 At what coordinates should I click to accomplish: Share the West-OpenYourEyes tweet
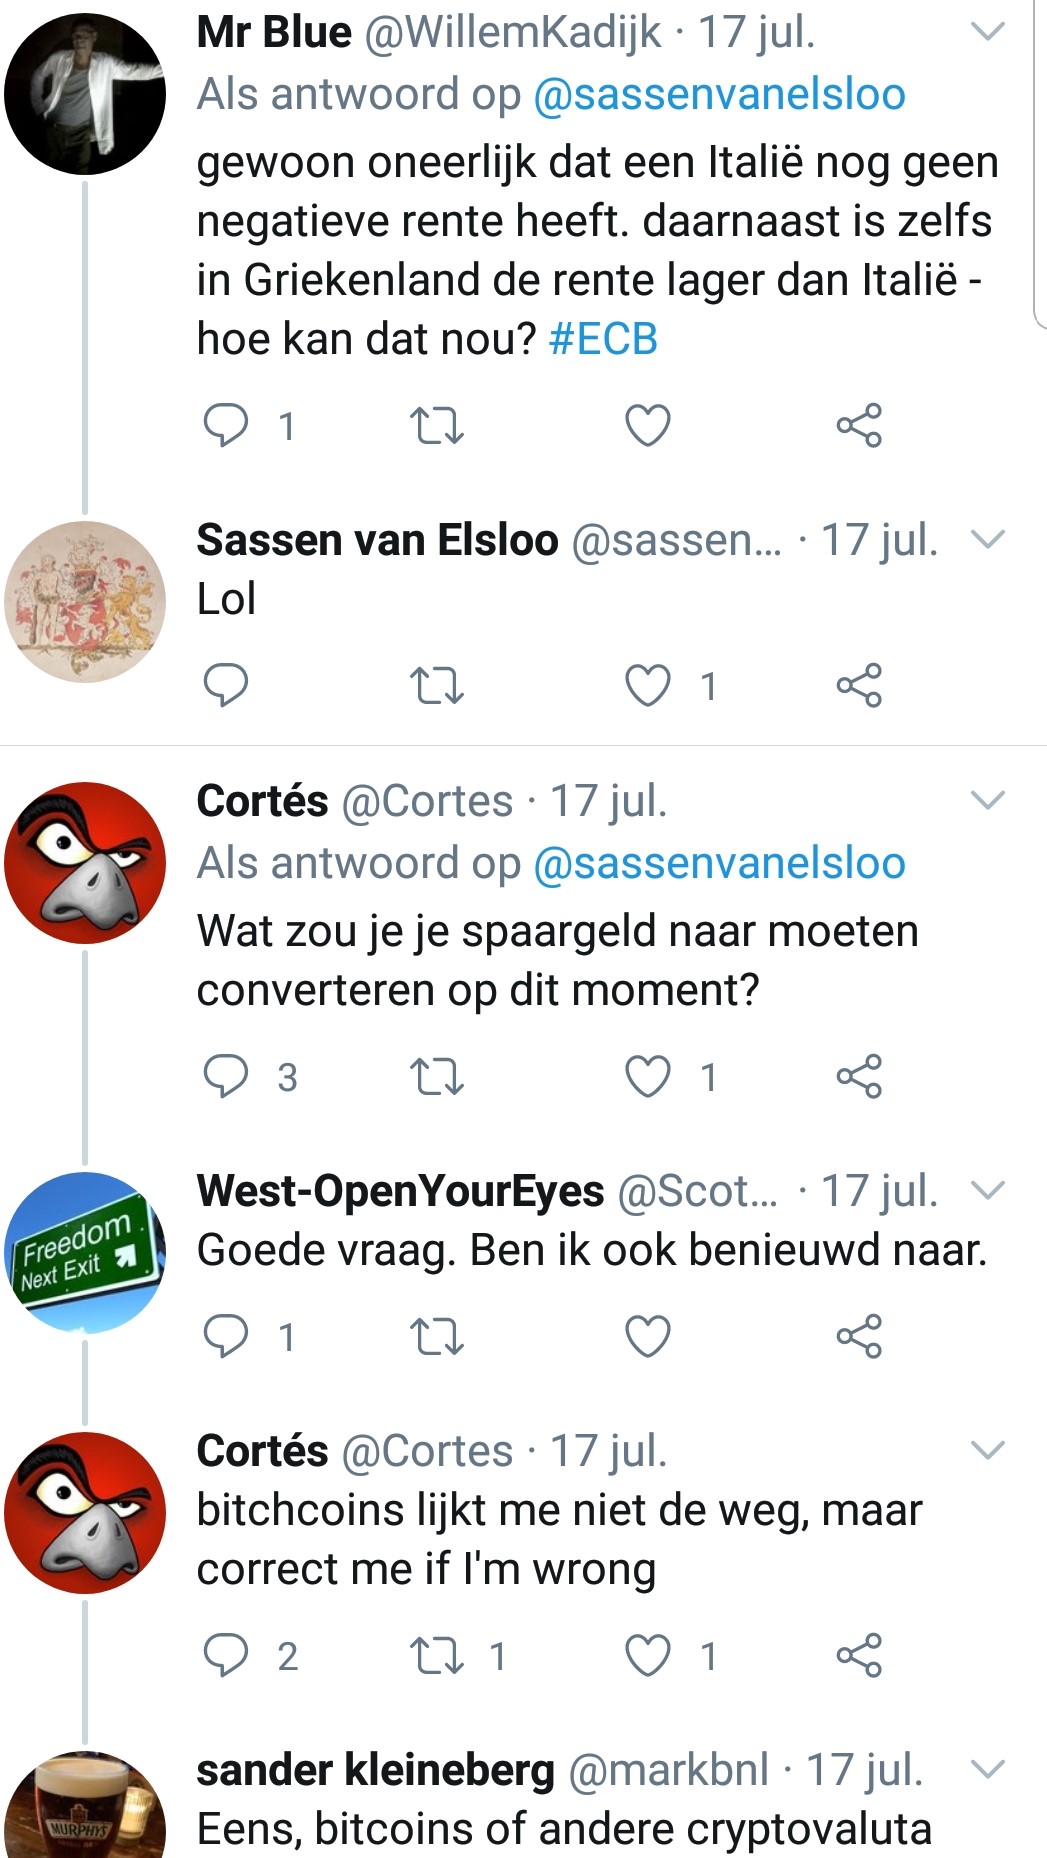(859, 1336)
